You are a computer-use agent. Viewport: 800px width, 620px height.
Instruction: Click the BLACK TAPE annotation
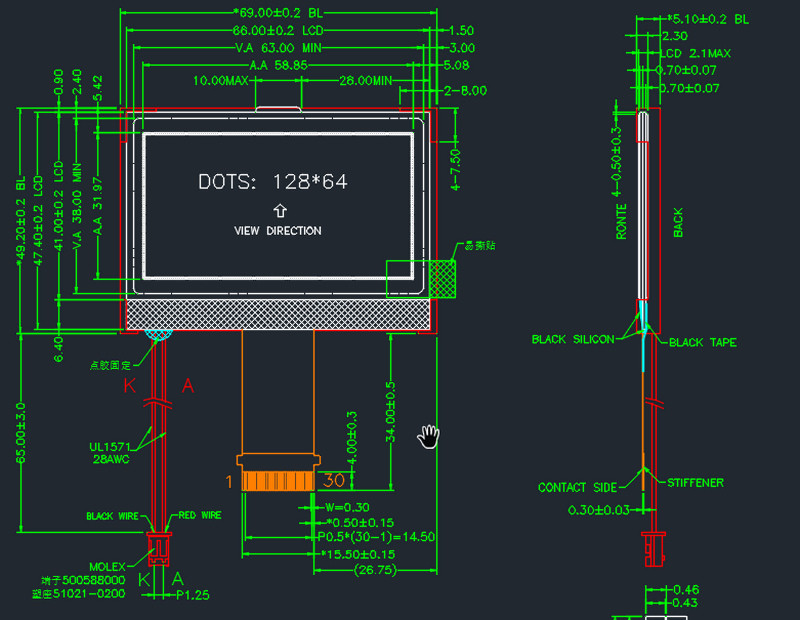(x=703, y=342)
